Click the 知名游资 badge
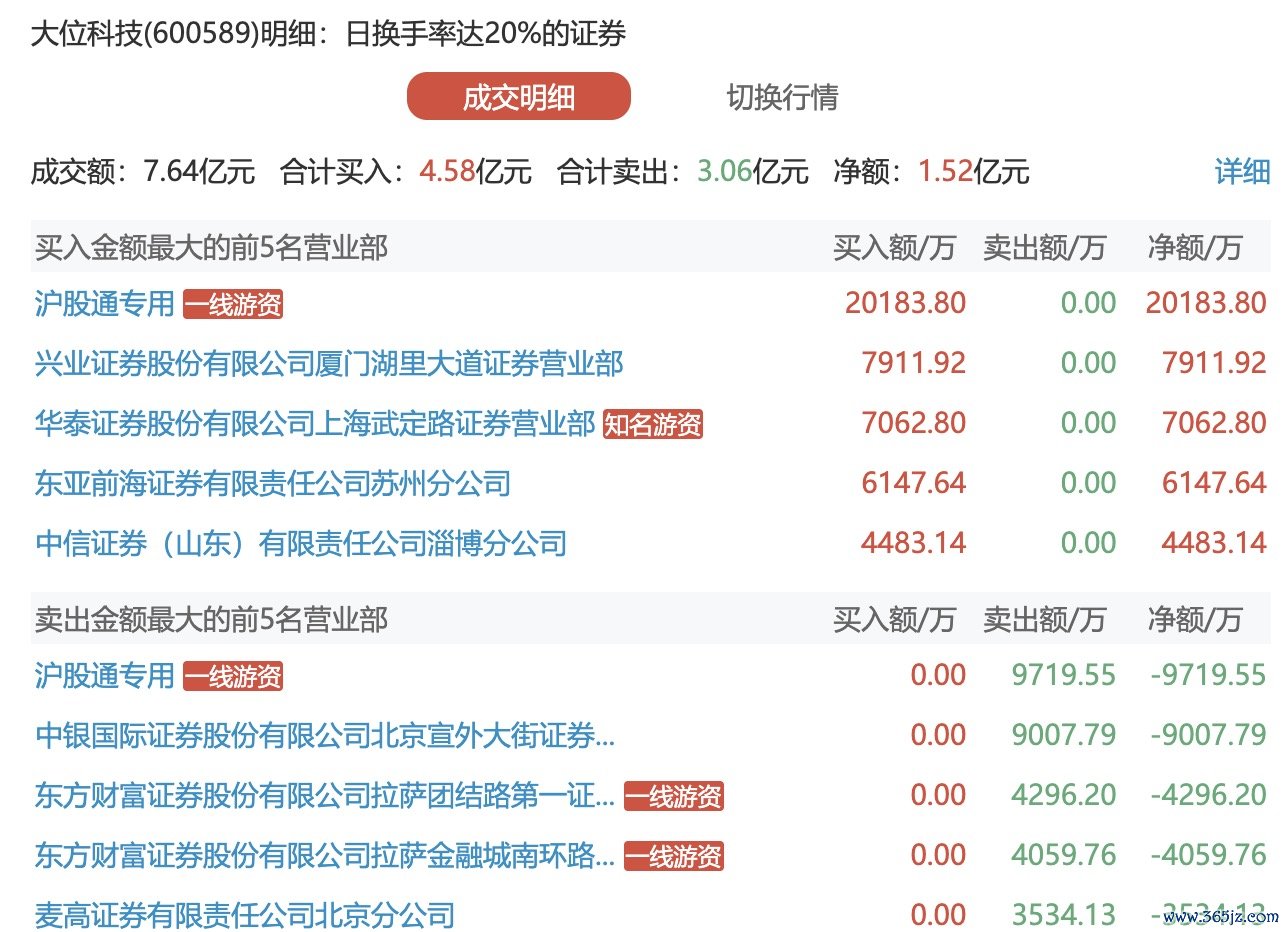Image resolution: width=1286 pixels, height=932 pixels. click(x=653, y=425)
